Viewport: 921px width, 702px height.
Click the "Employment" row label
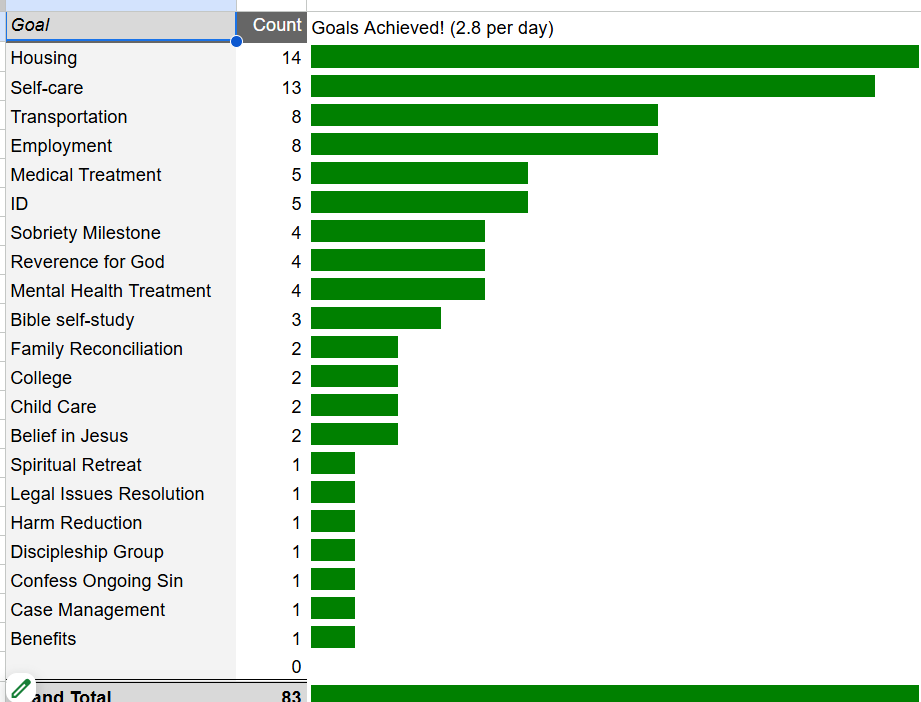61,145
